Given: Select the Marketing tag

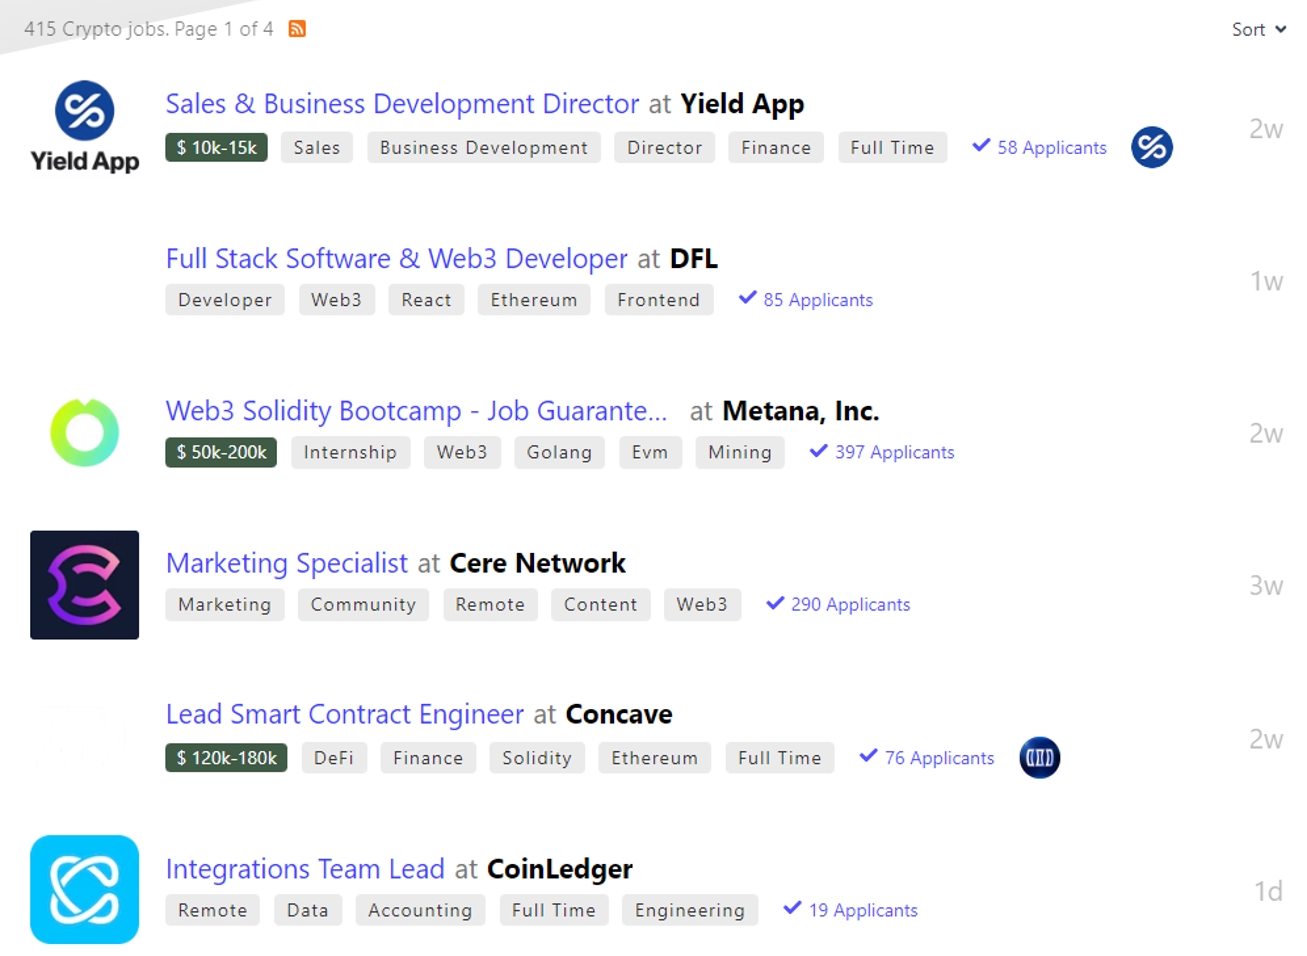Looking at the screenshot, I should click(225, 604).
